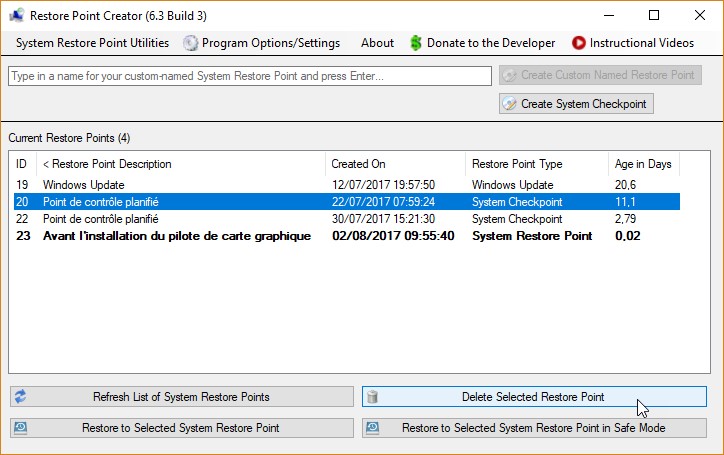The image size is (724, 455).
Task: Open the About menu
Action: (x=377, y=43)
